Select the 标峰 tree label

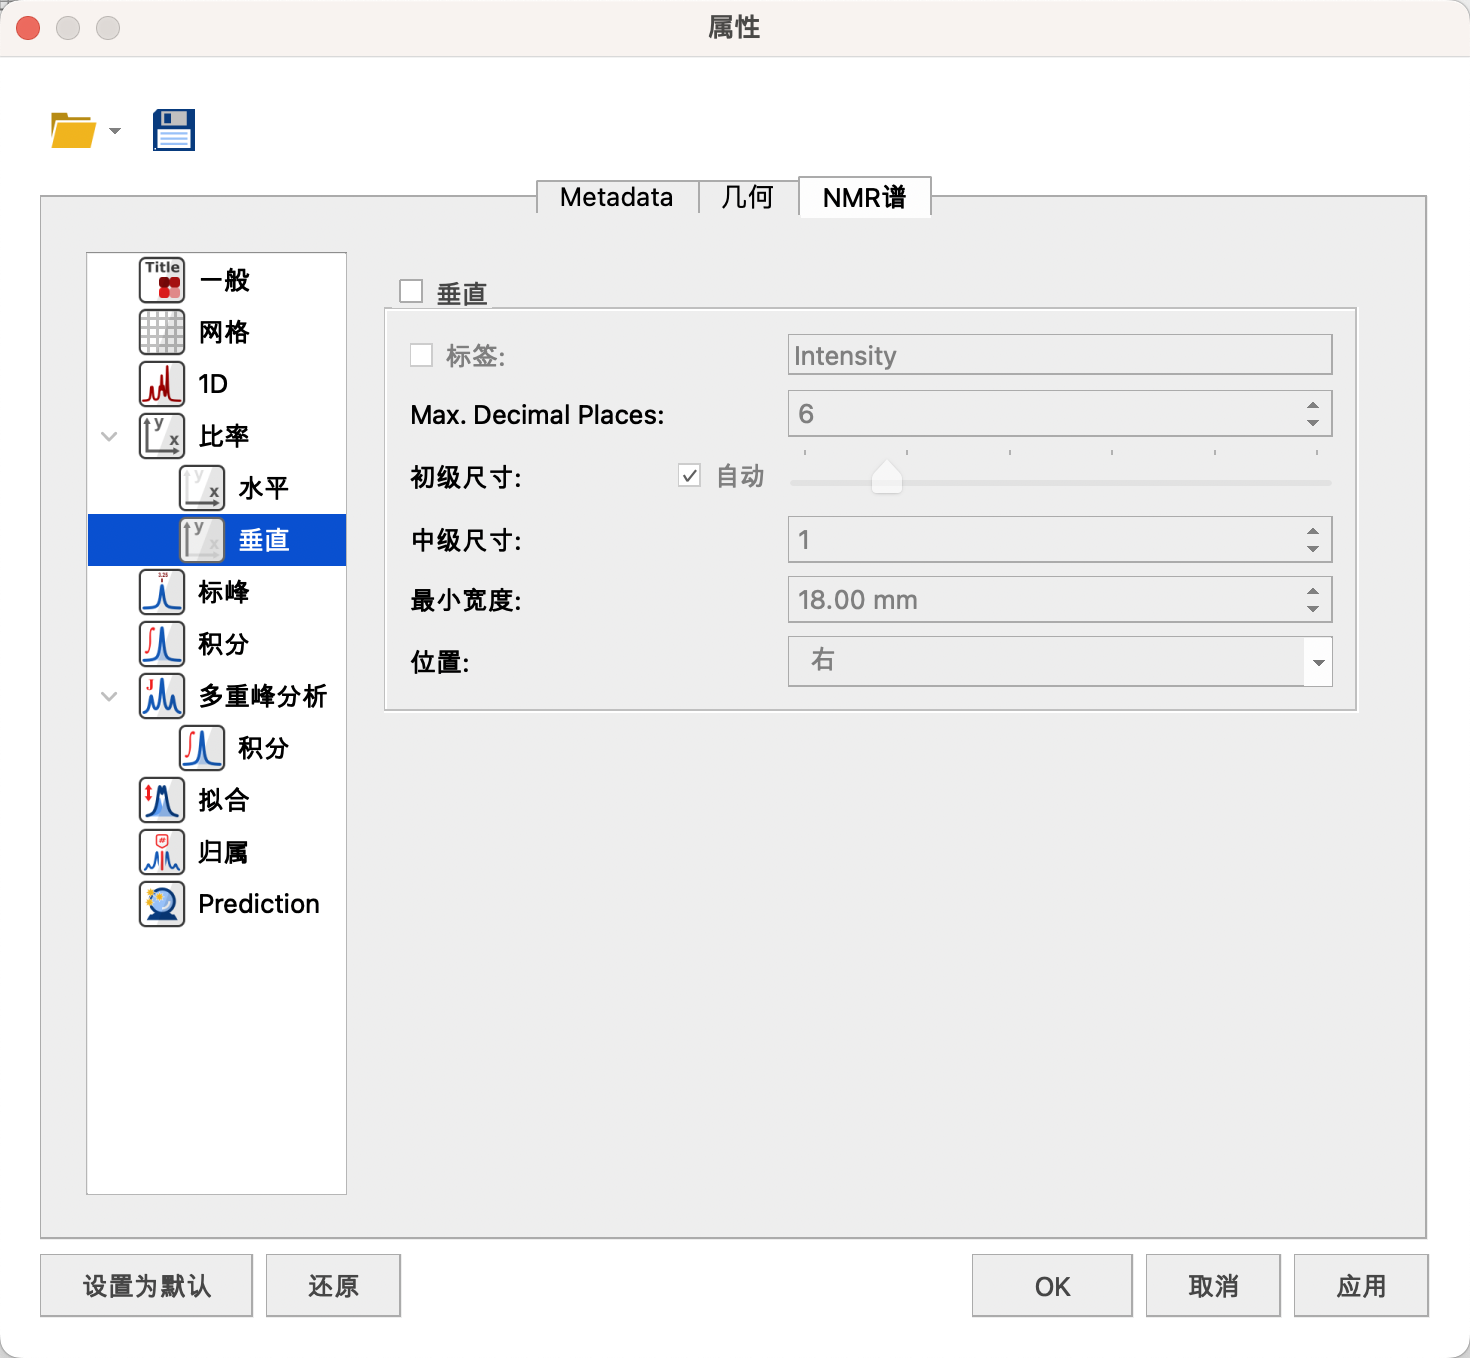click(224, 592)
